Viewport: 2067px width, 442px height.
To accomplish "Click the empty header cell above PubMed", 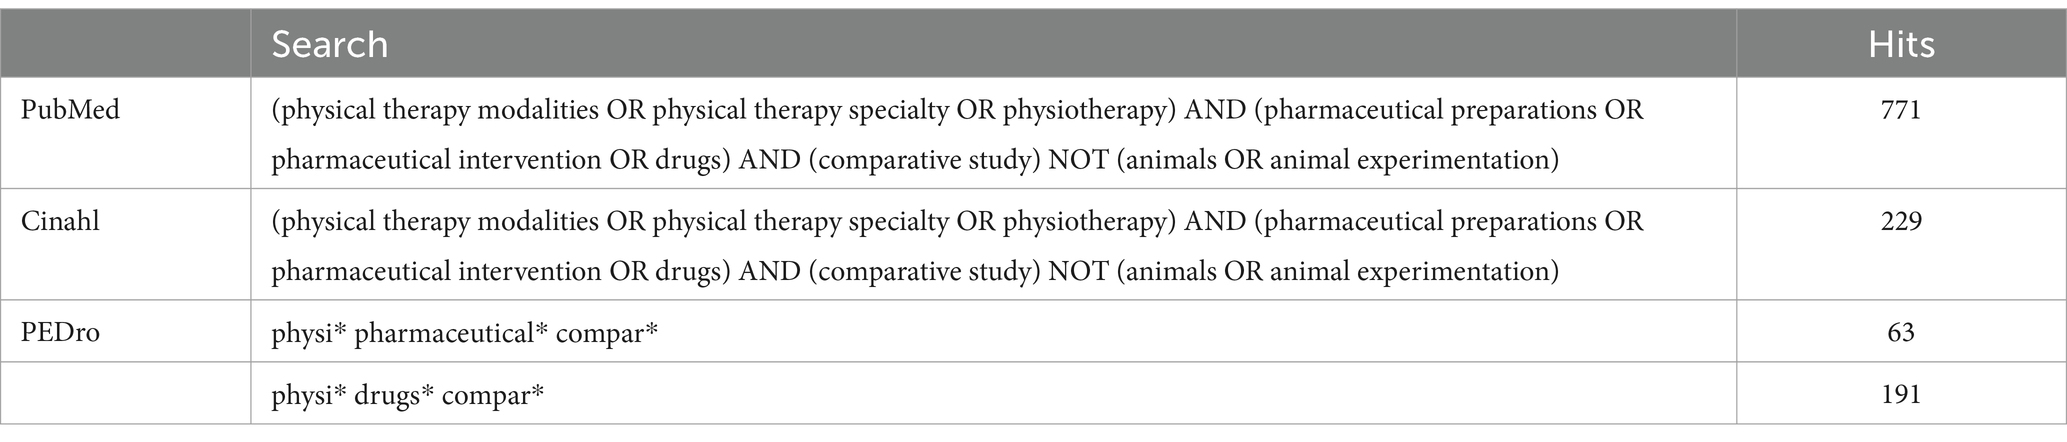I will pyautogui.click(x=125, y=44).
